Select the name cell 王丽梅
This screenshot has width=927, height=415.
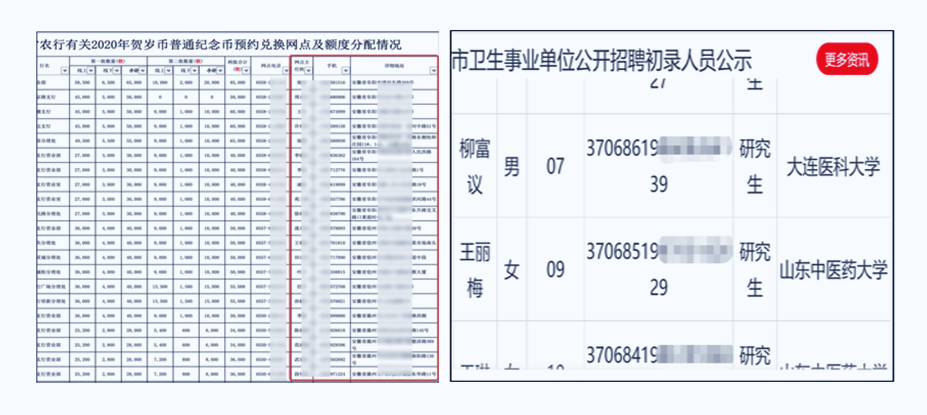(475, 271)
